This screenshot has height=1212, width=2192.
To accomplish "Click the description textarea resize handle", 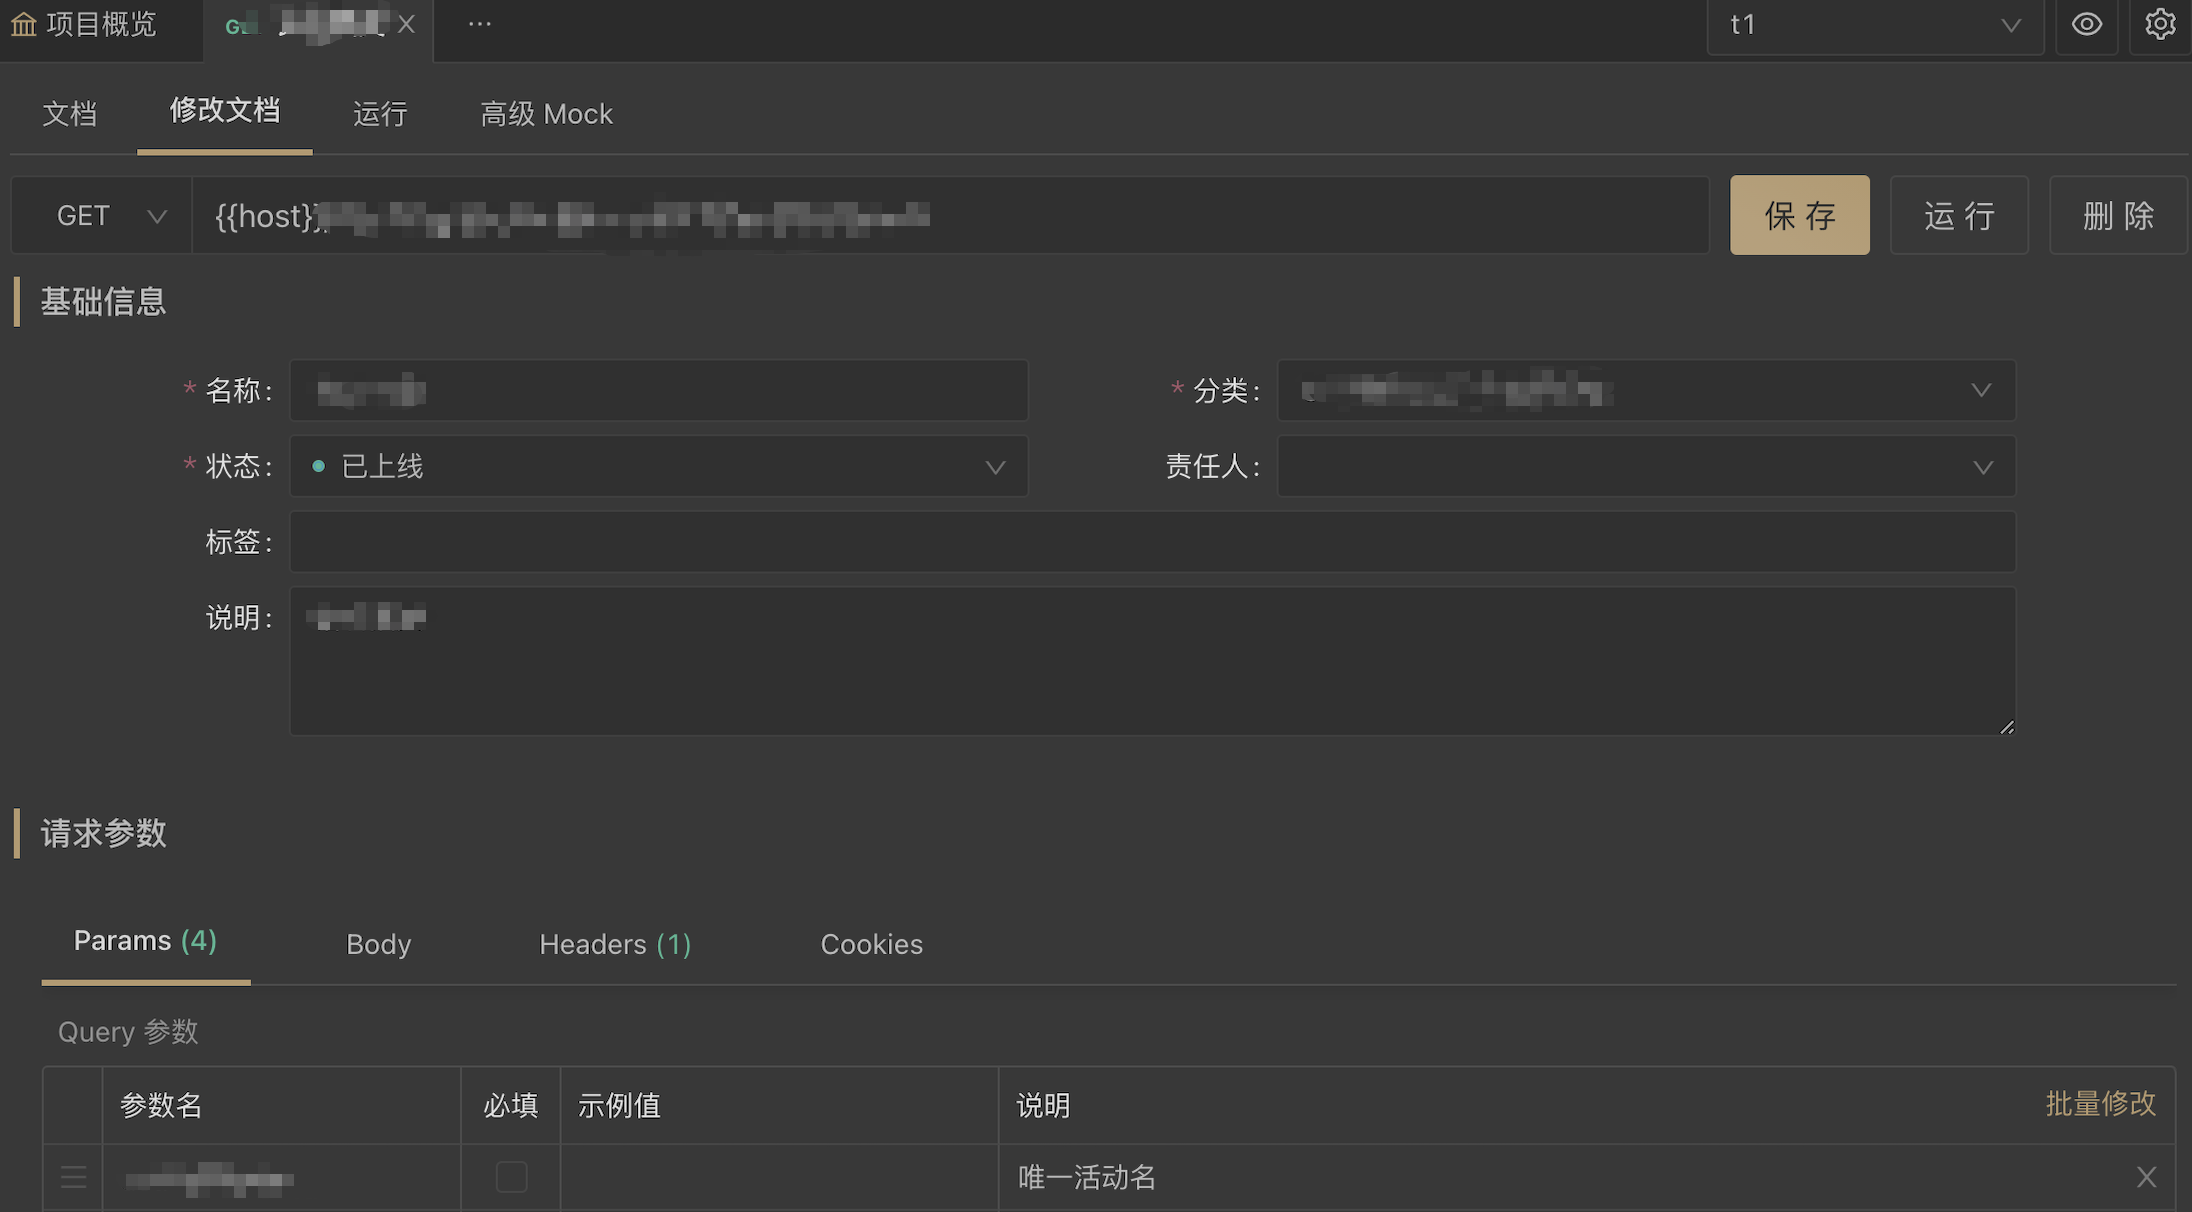I will pyautogui.click(x=2006, y=727).
